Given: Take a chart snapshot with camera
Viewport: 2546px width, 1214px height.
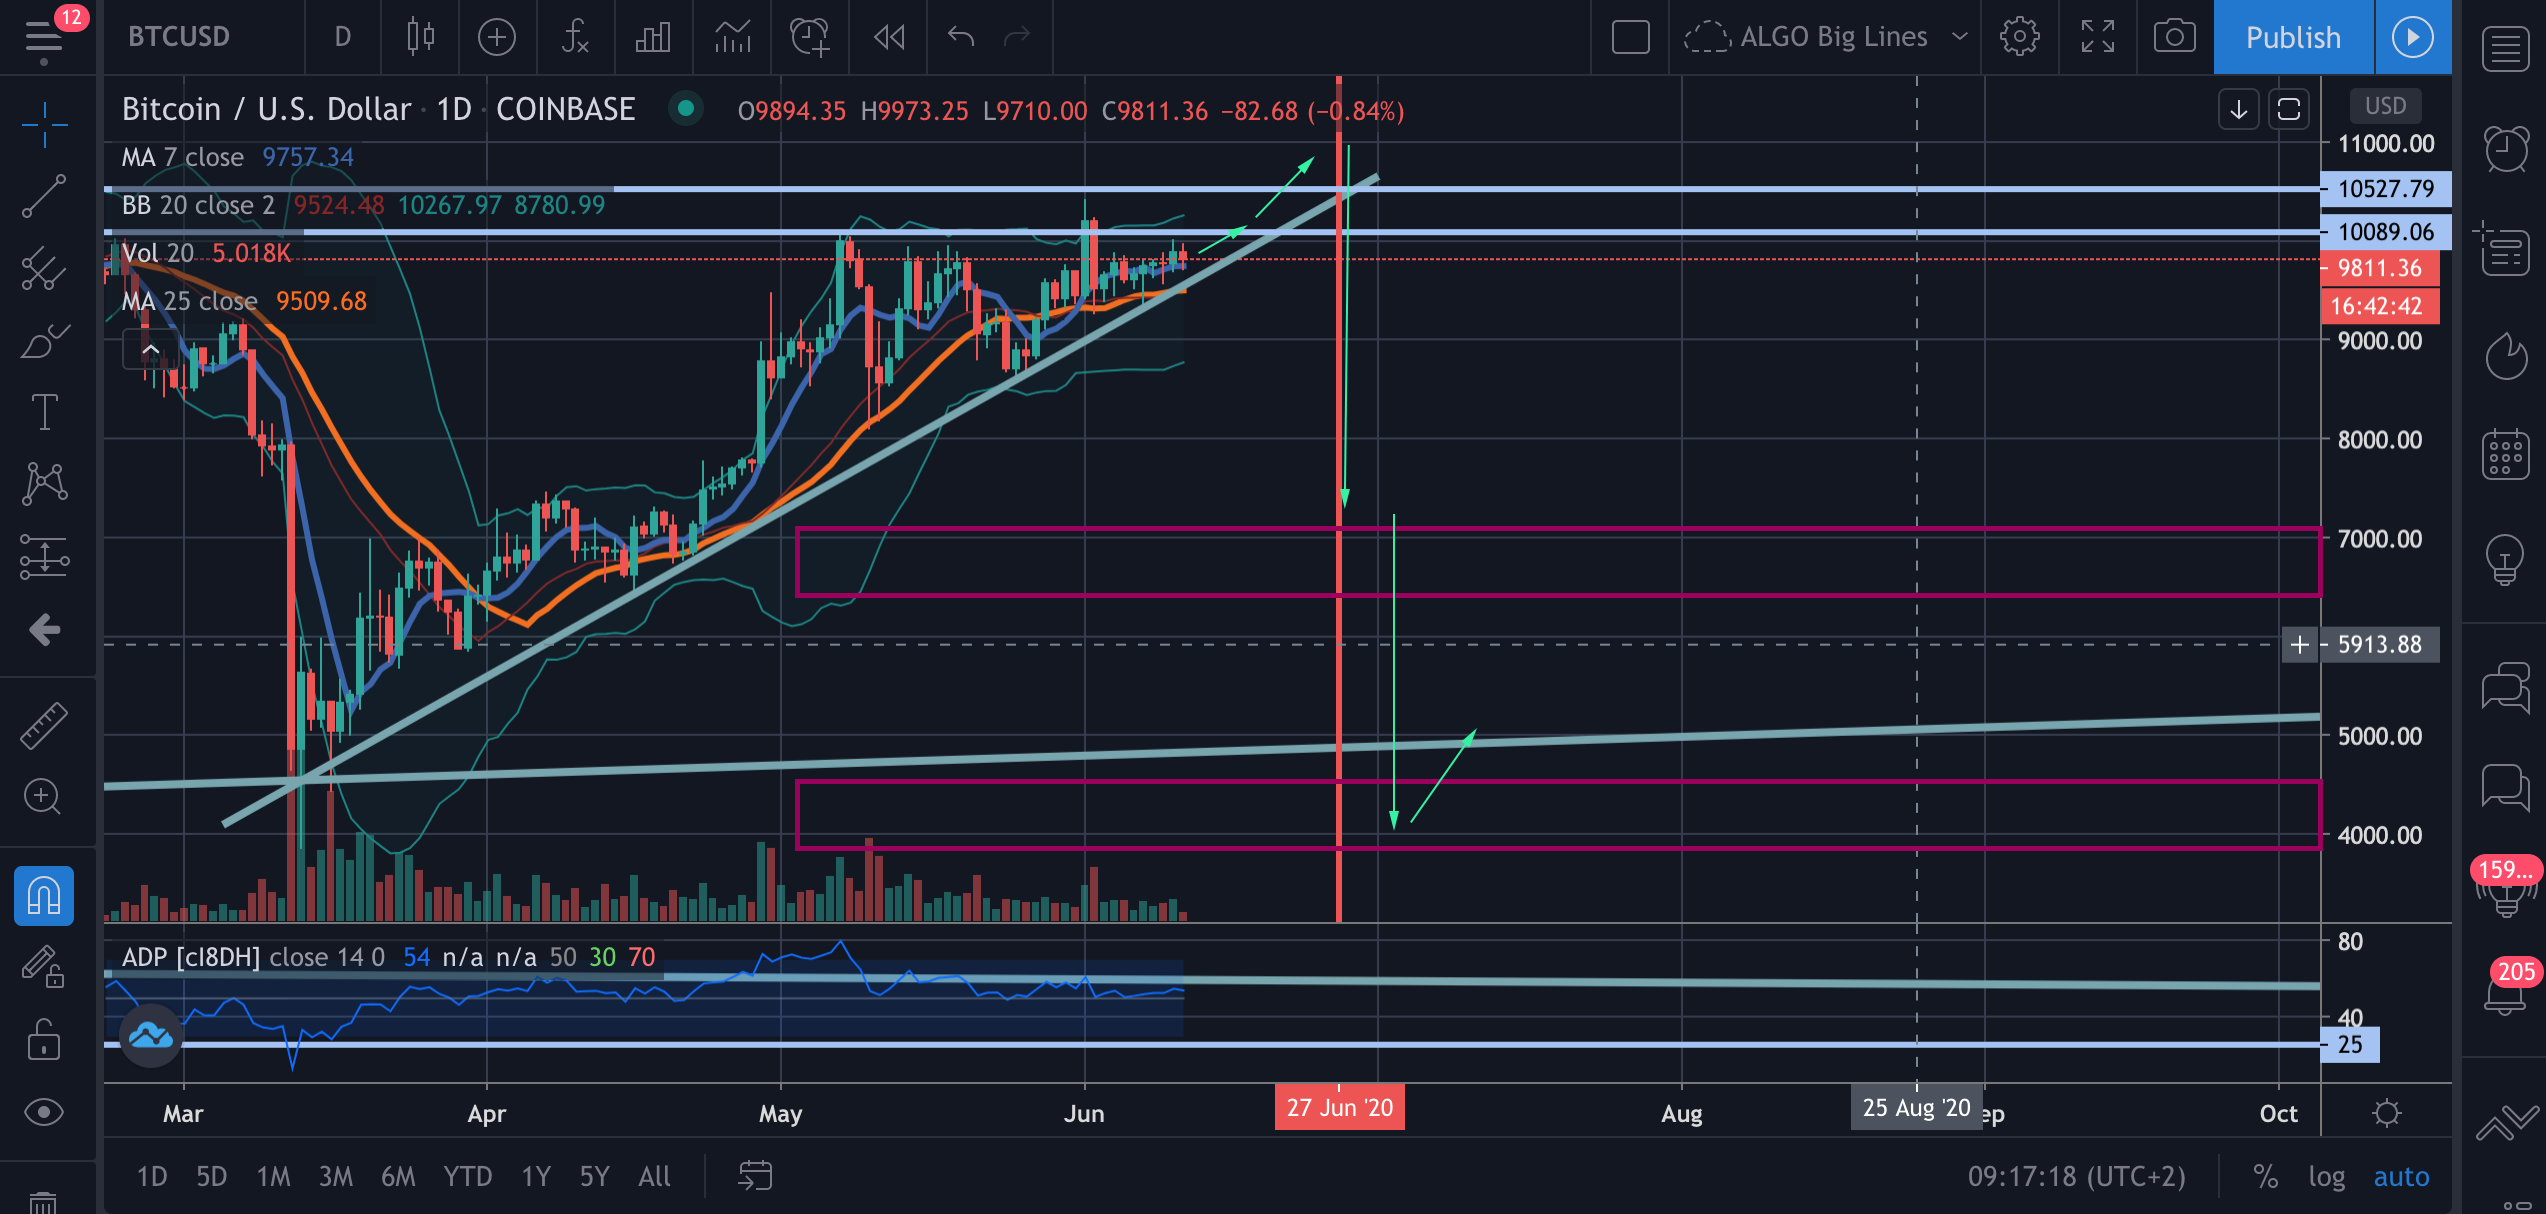Looking at the screenshot, I should click(2175, 37).
